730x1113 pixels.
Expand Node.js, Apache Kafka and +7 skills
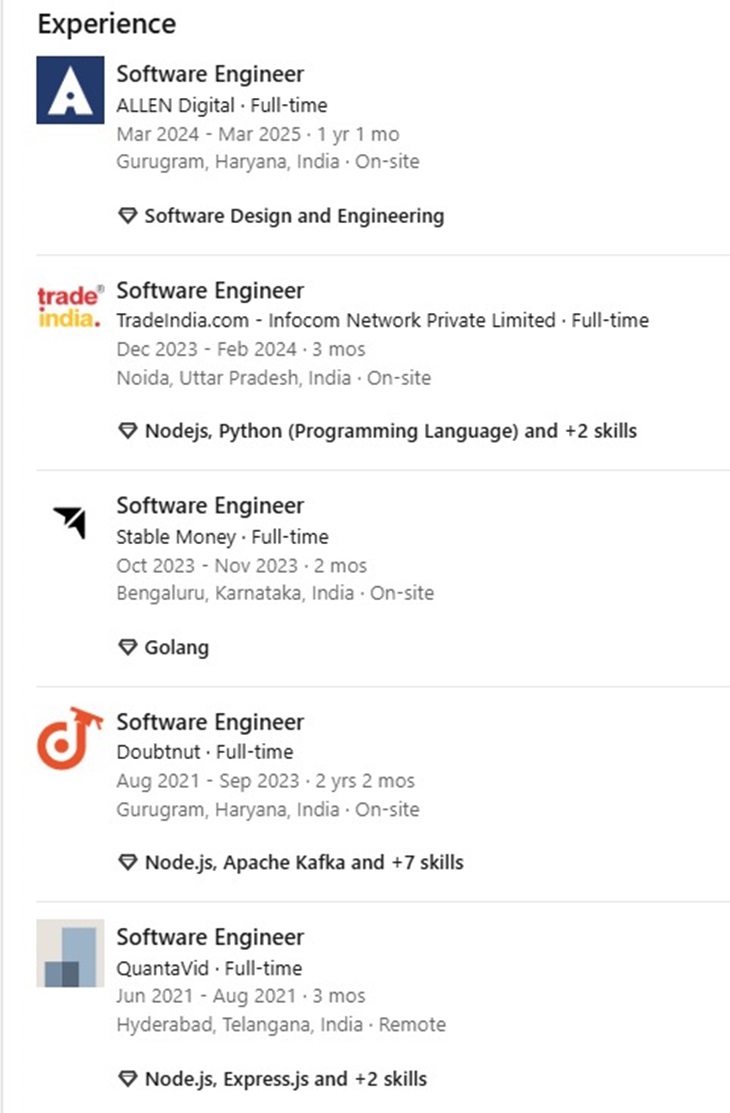(x=304, y=862)
